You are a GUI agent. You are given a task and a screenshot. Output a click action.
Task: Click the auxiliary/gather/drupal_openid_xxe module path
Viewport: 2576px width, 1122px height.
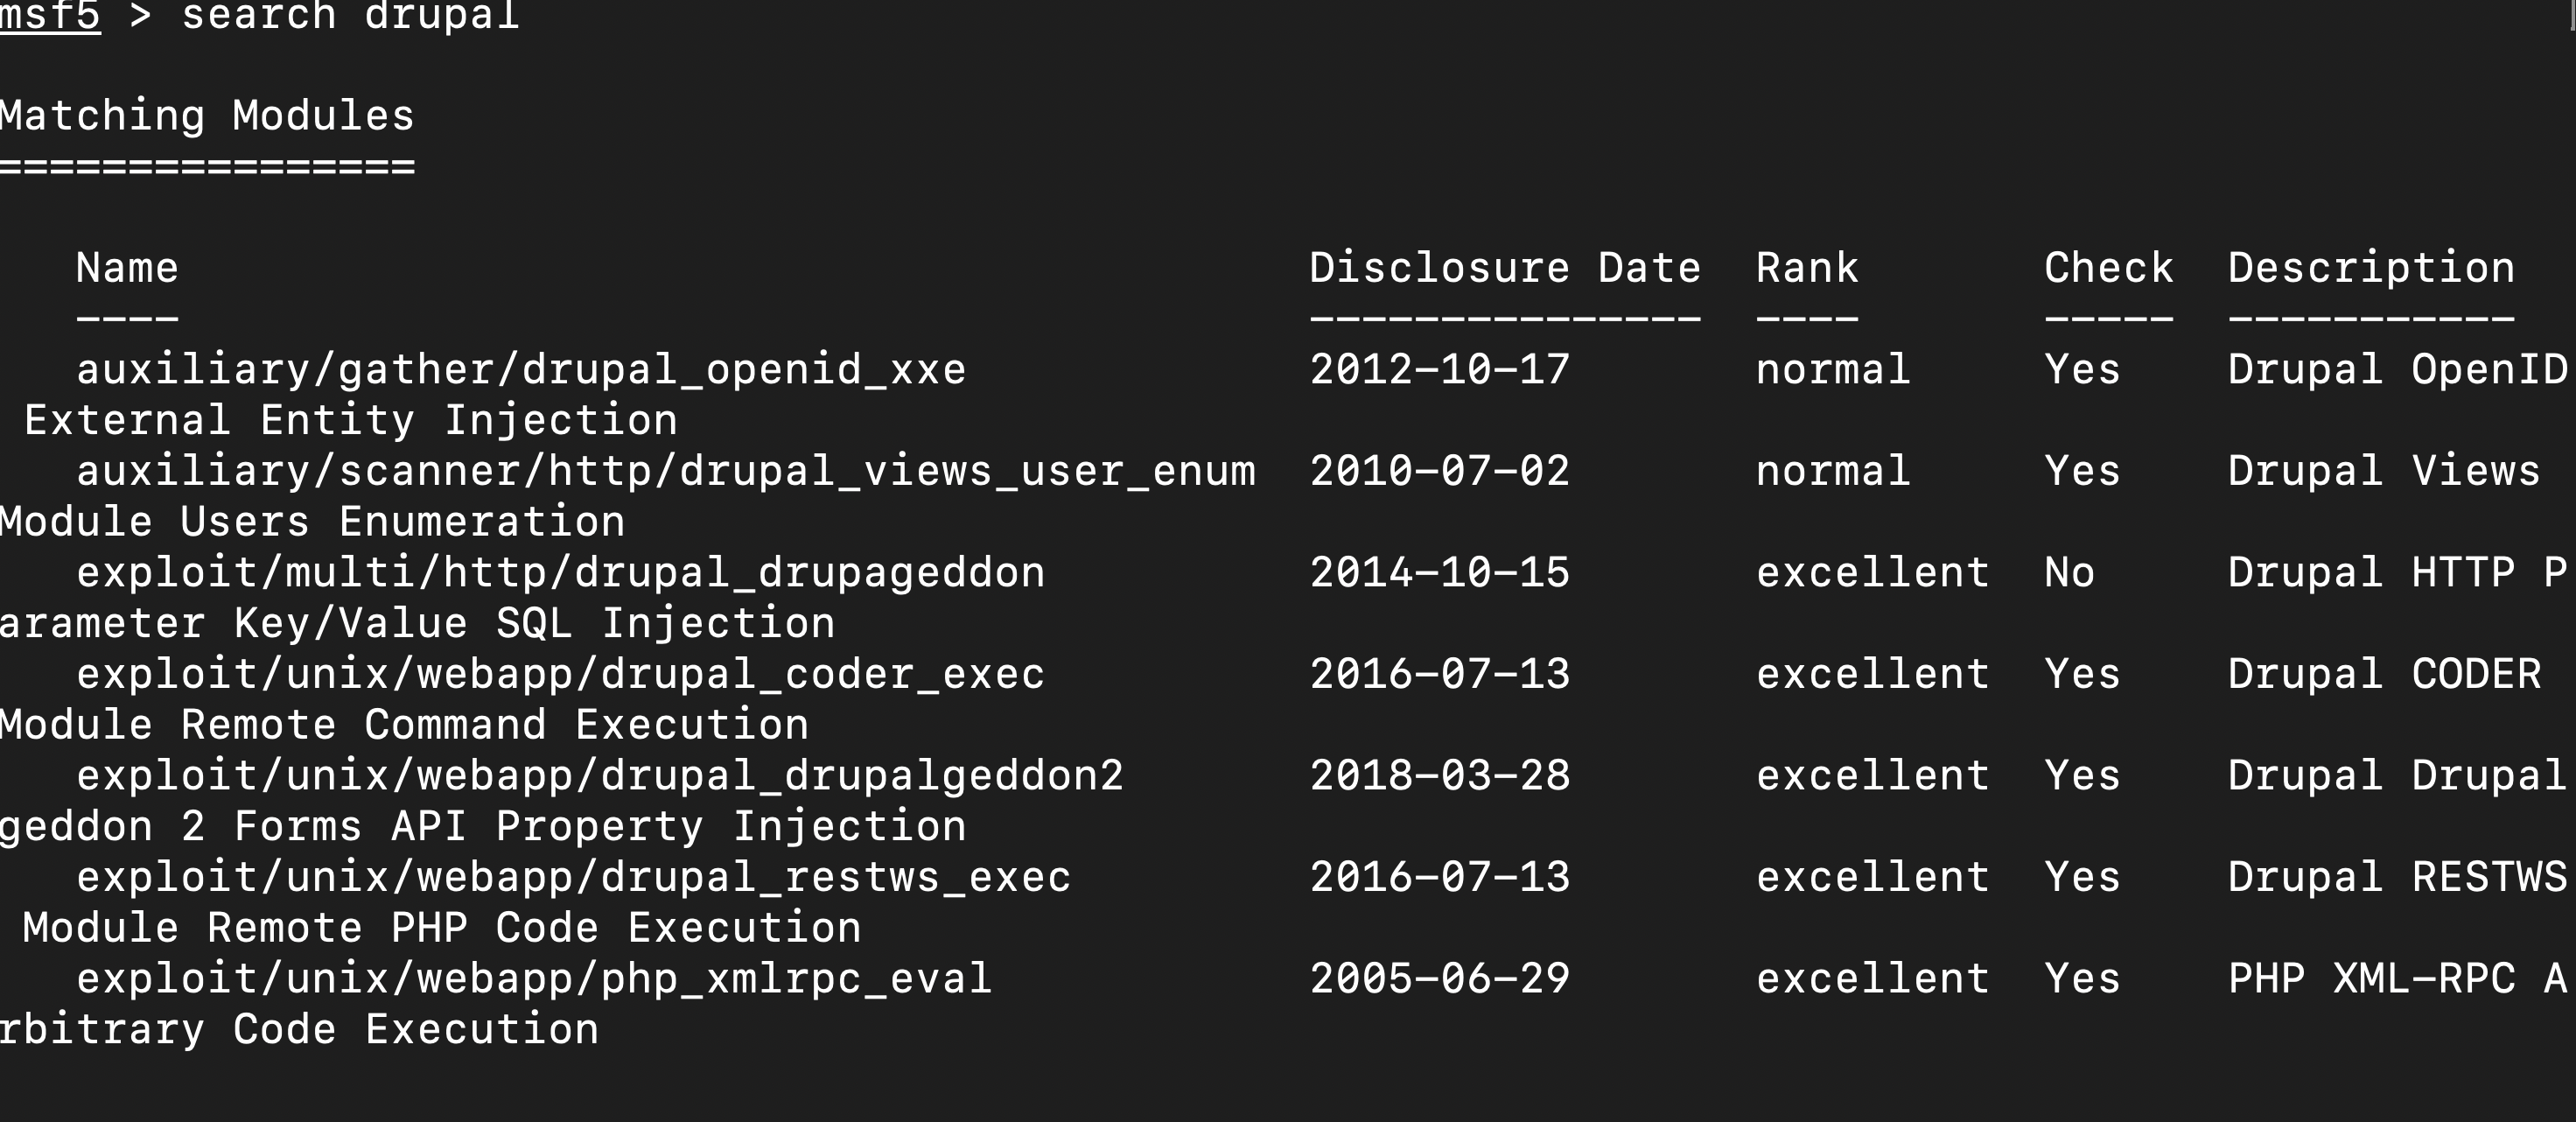[x=521, y=370]
